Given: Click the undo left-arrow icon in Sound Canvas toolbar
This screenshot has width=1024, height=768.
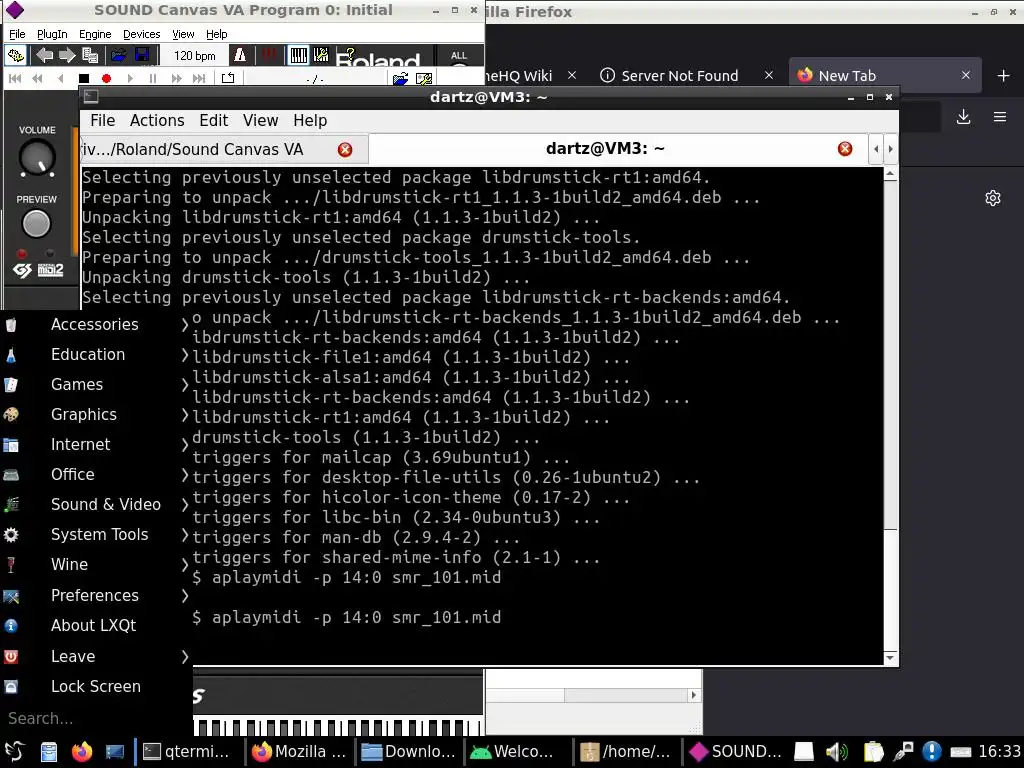Looking at the screenshot, I should coord(44,56).
